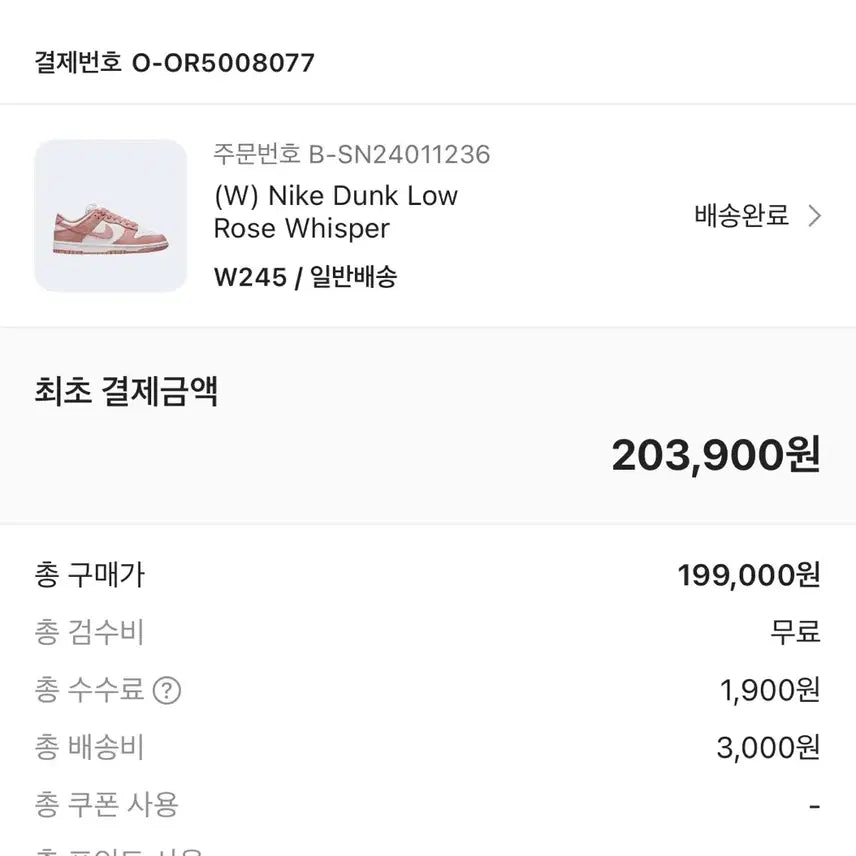
Task: Tap 총 검수비 label
Action: tap(85, 632)
